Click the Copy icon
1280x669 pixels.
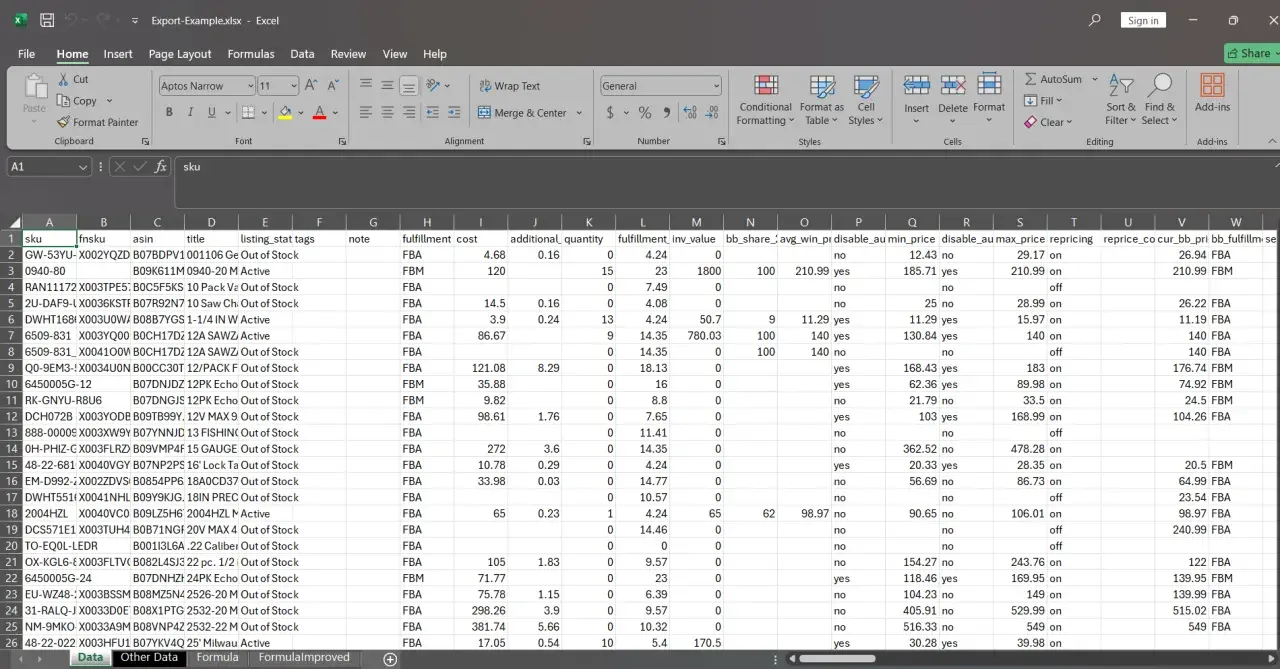(63, 101)
